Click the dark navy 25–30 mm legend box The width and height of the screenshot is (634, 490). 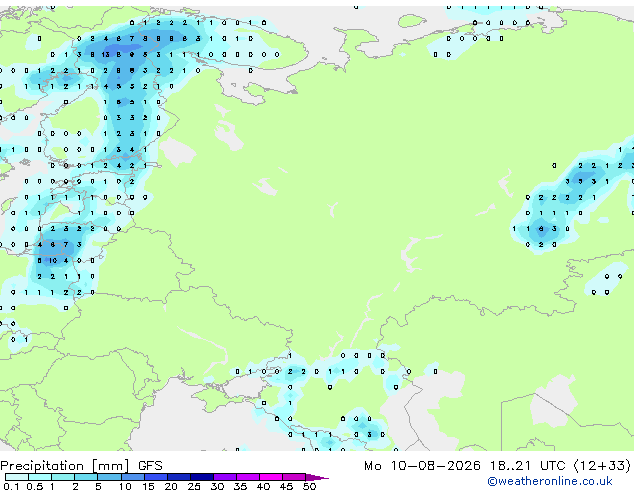(202, 477)
